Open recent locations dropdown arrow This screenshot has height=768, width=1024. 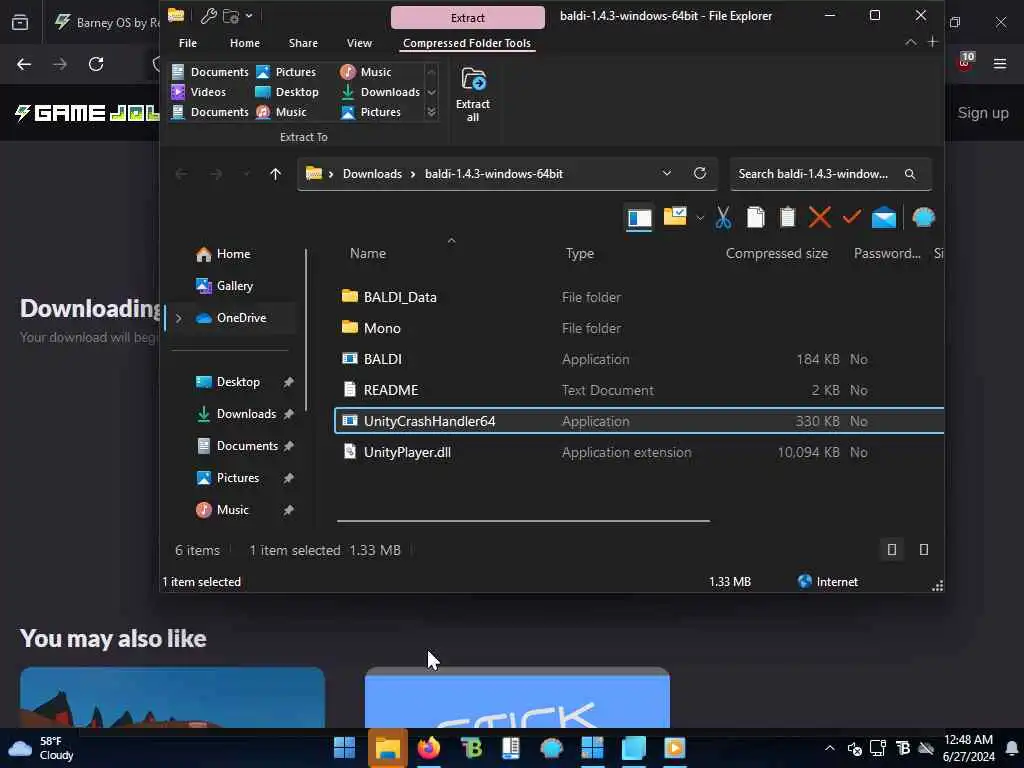pos(246,174)
